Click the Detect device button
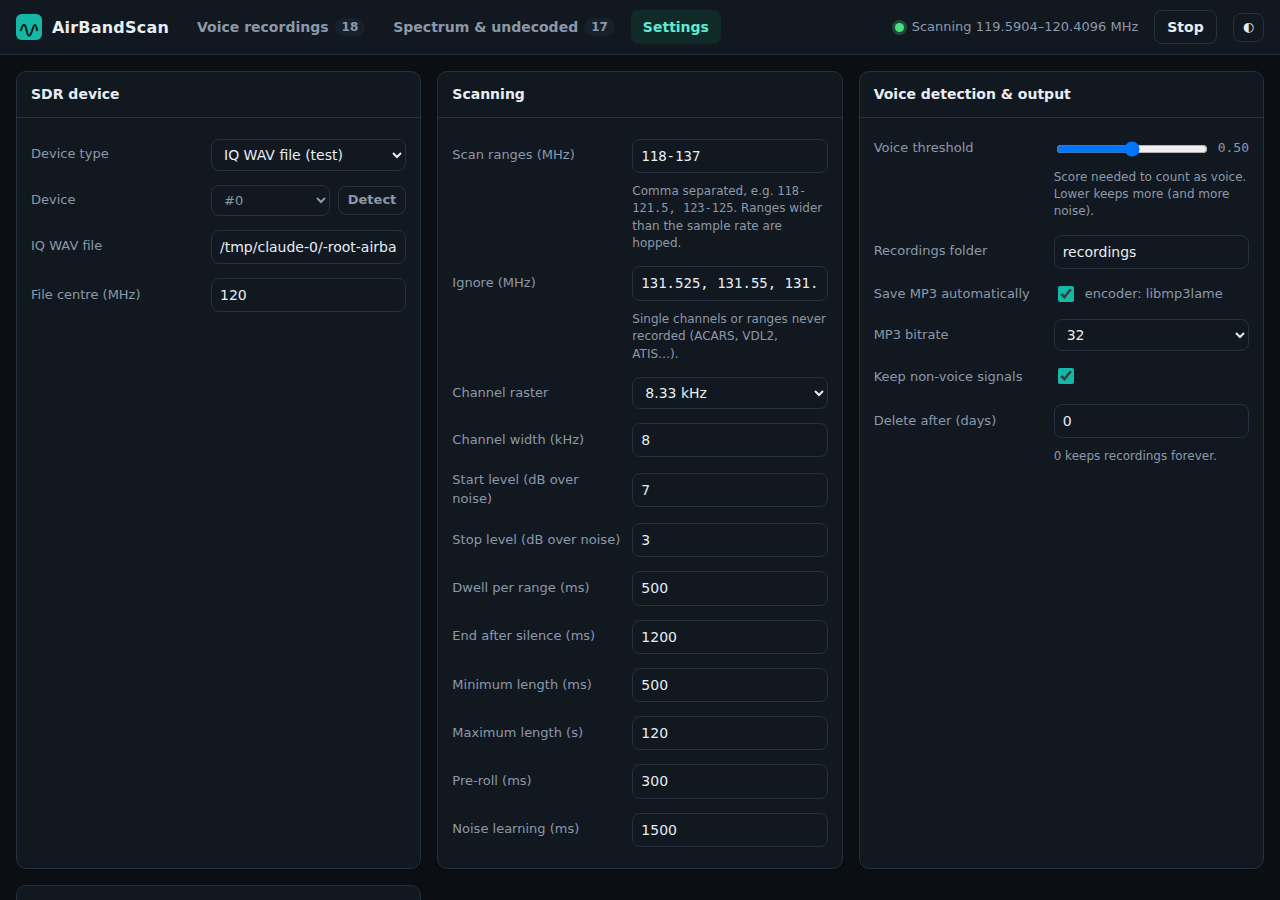This screenshot has width=1280, height=900. click(372, 200)
